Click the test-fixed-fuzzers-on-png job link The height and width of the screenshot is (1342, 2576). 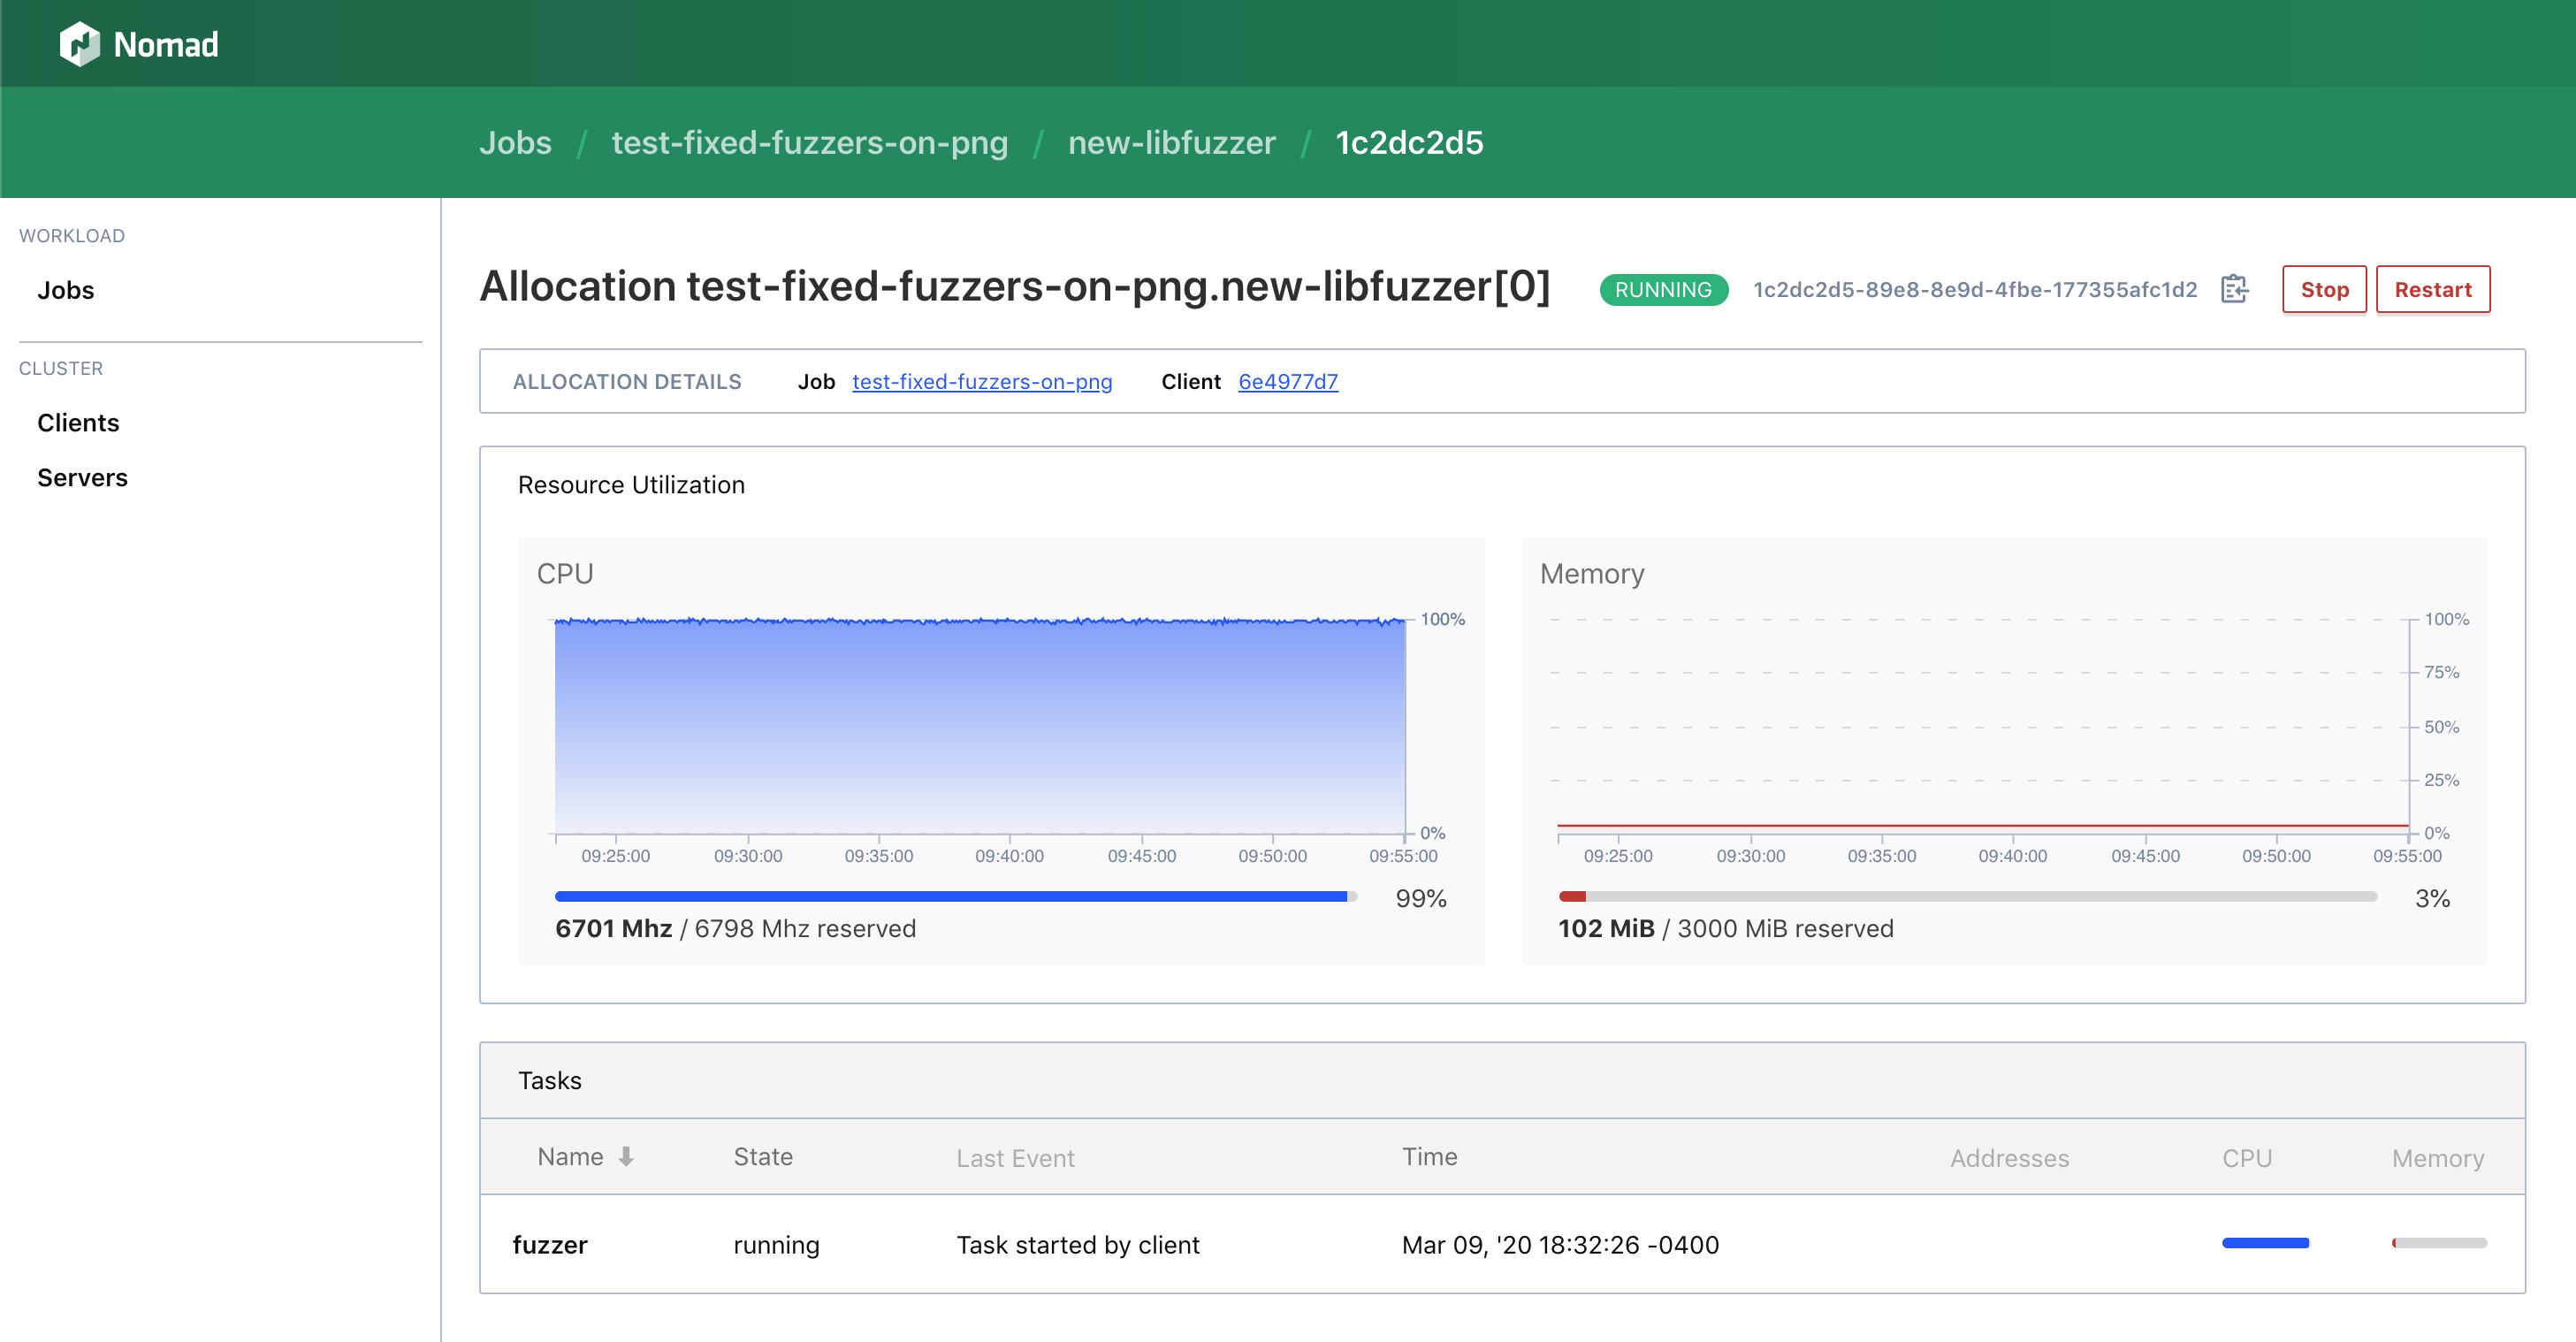pyautogui.click(x=983, y=380)
